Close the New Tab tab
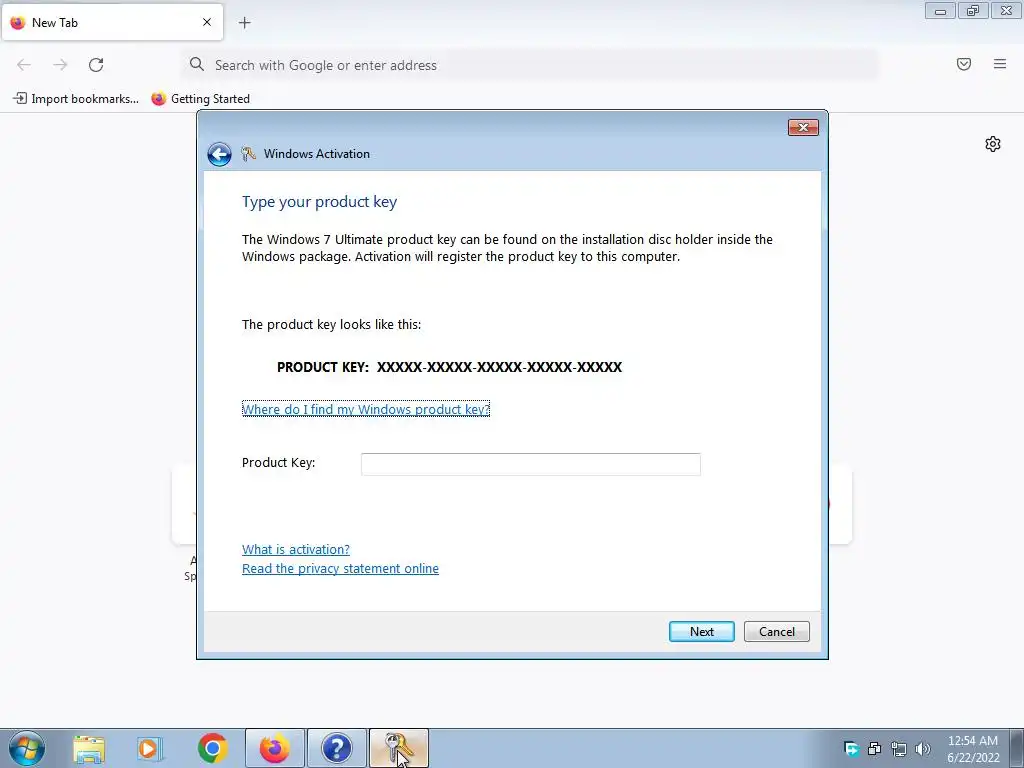The height and width of the screenshot is (768, 1024). tap(207, 22)
